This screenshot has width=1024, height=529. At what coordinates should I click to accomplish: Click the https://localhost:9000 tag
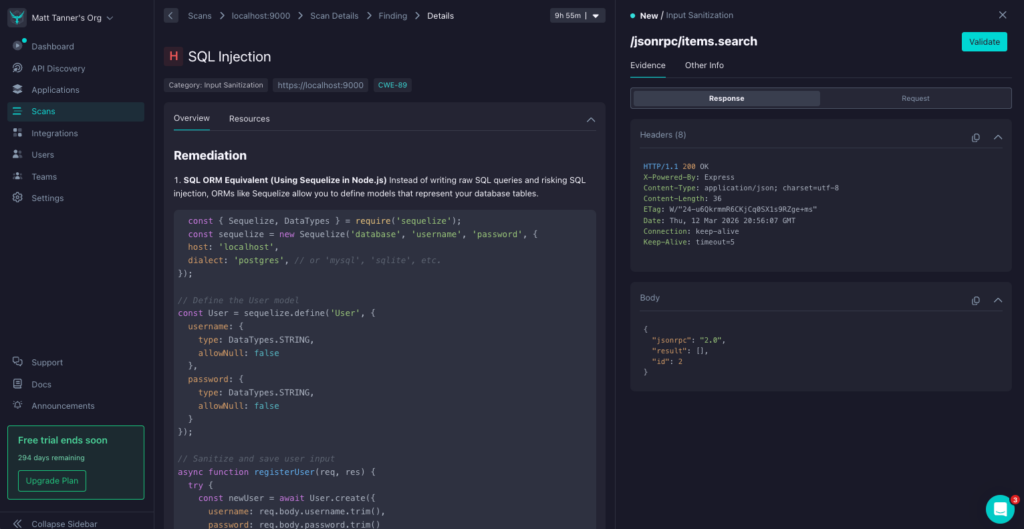tap(320, 85)
